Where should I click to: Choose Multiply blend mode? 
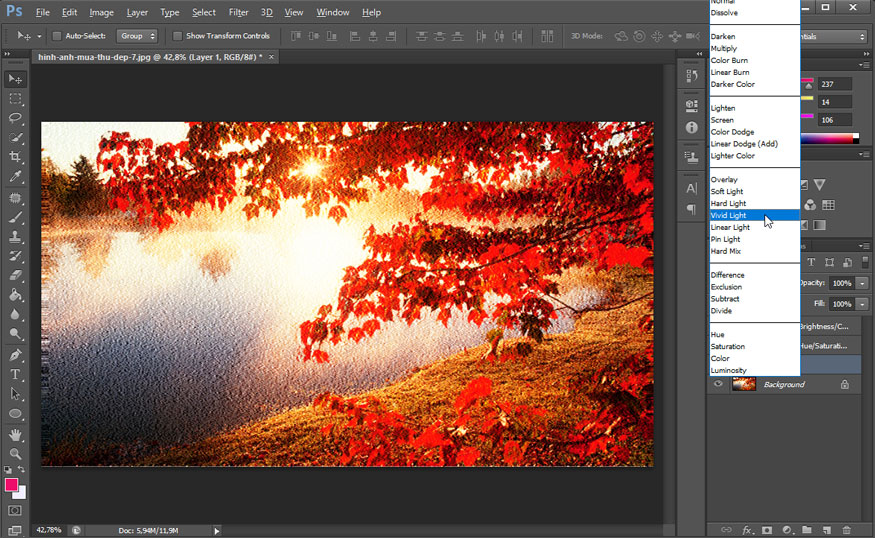[x=754, y=49]
